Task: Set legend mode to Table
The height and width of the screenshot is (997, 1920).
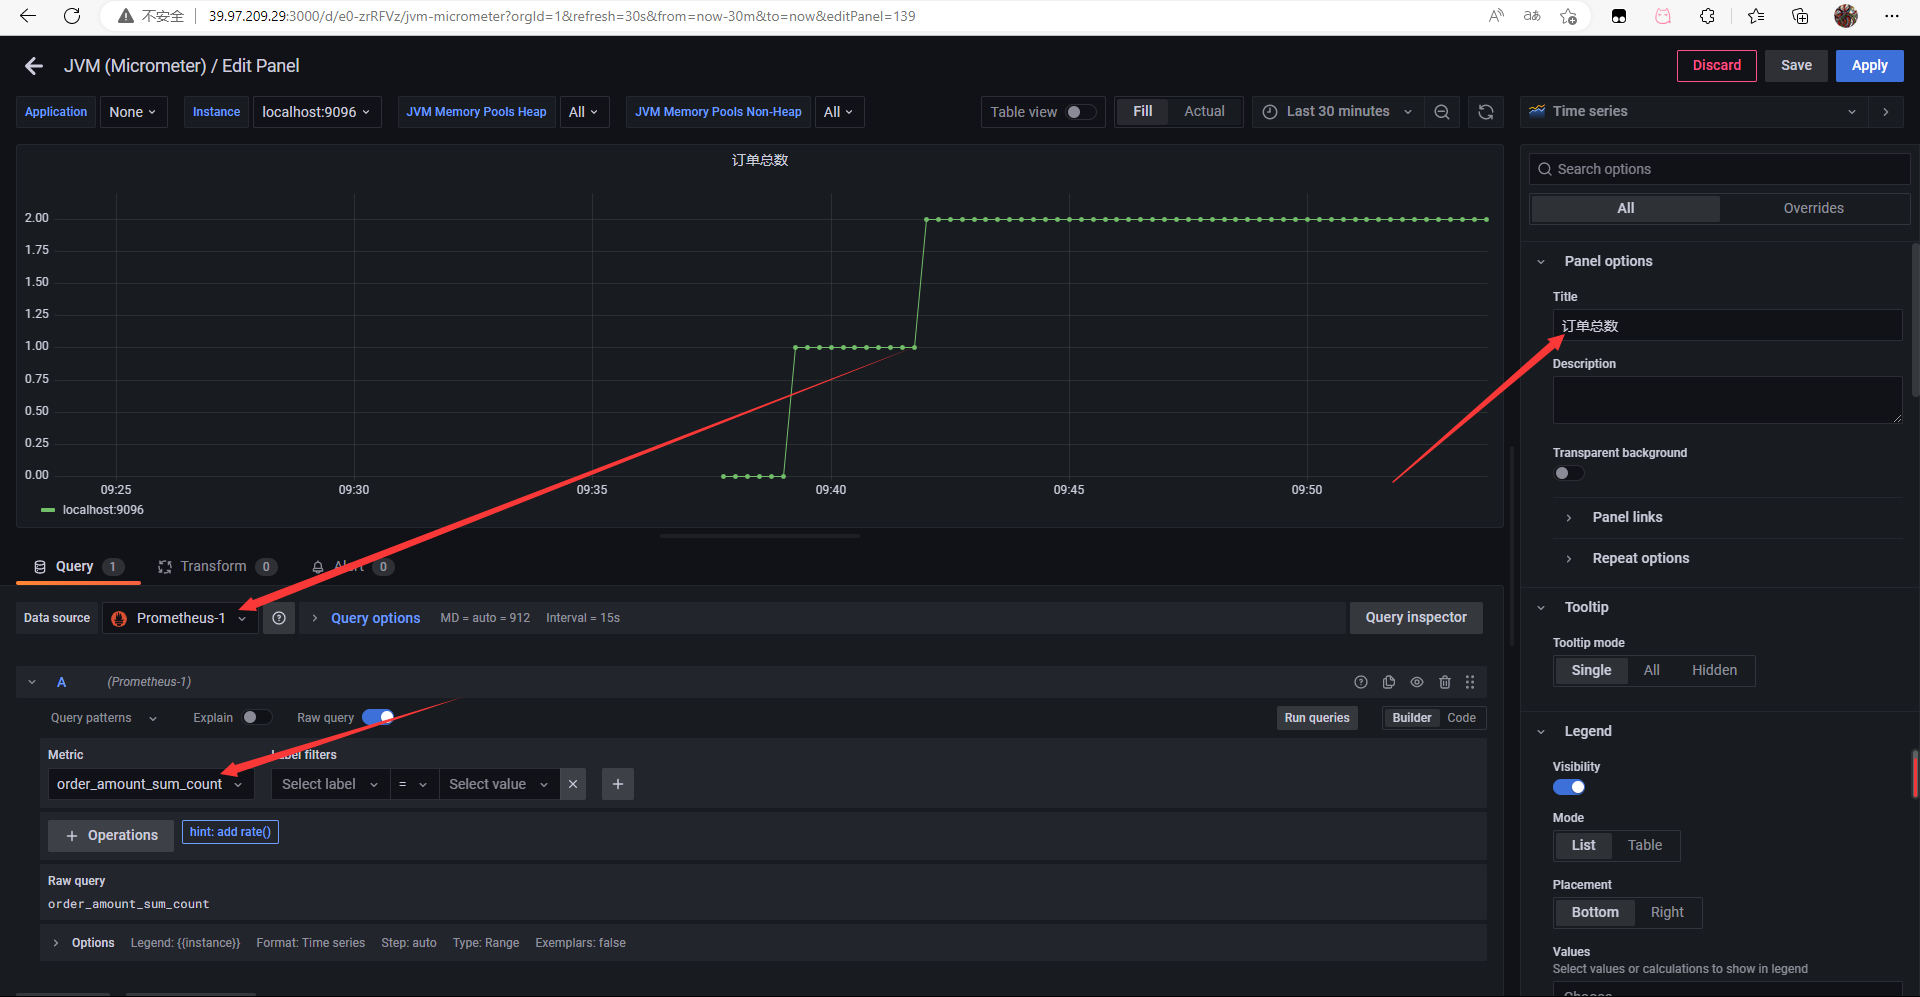Action: (1644, 845)
